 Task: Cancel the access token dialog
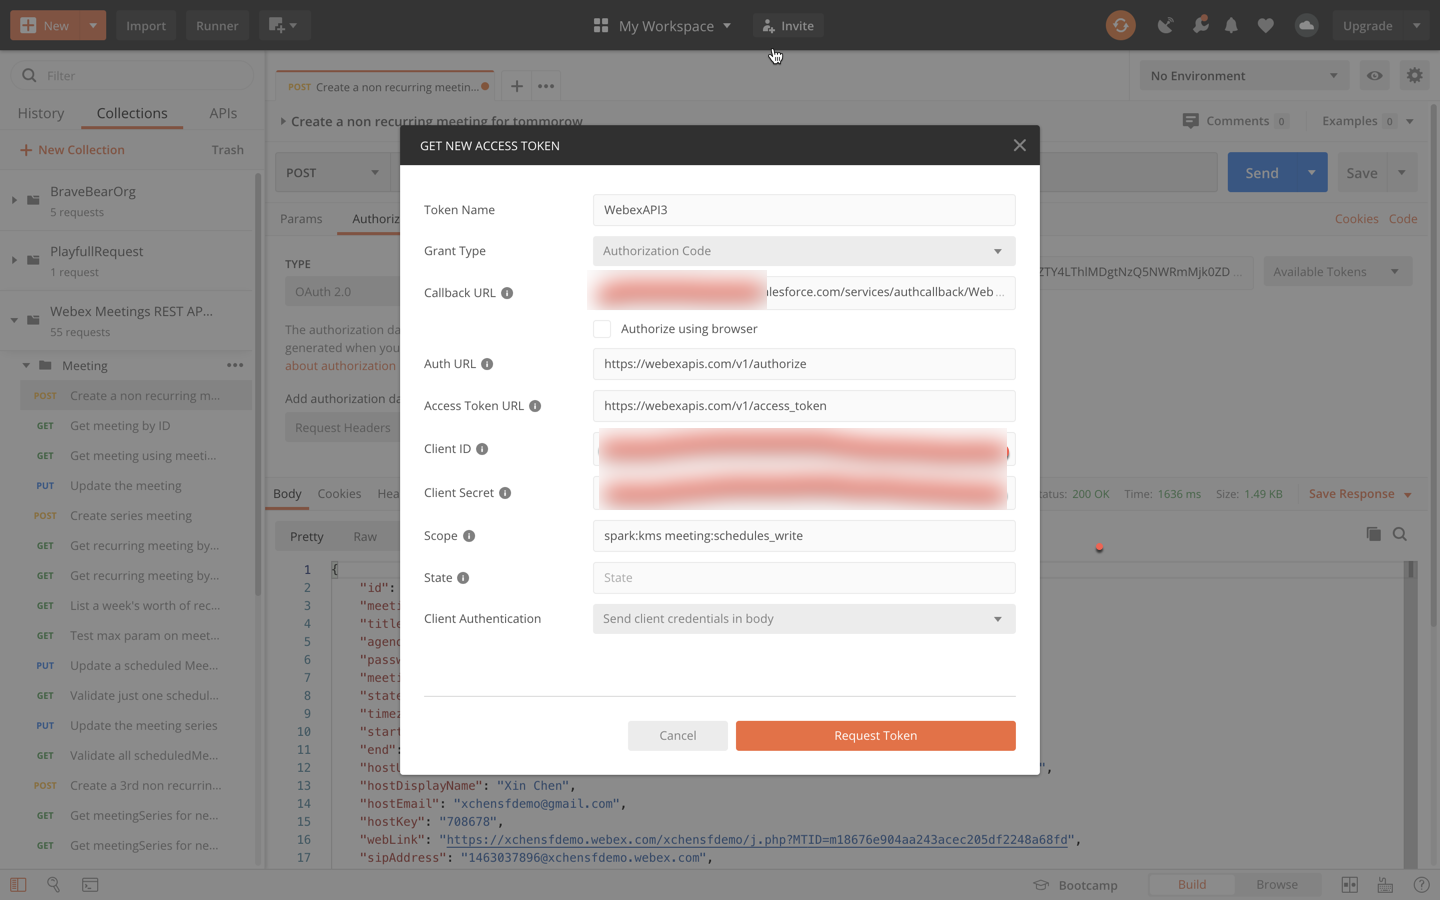click(x=677, y=735)
